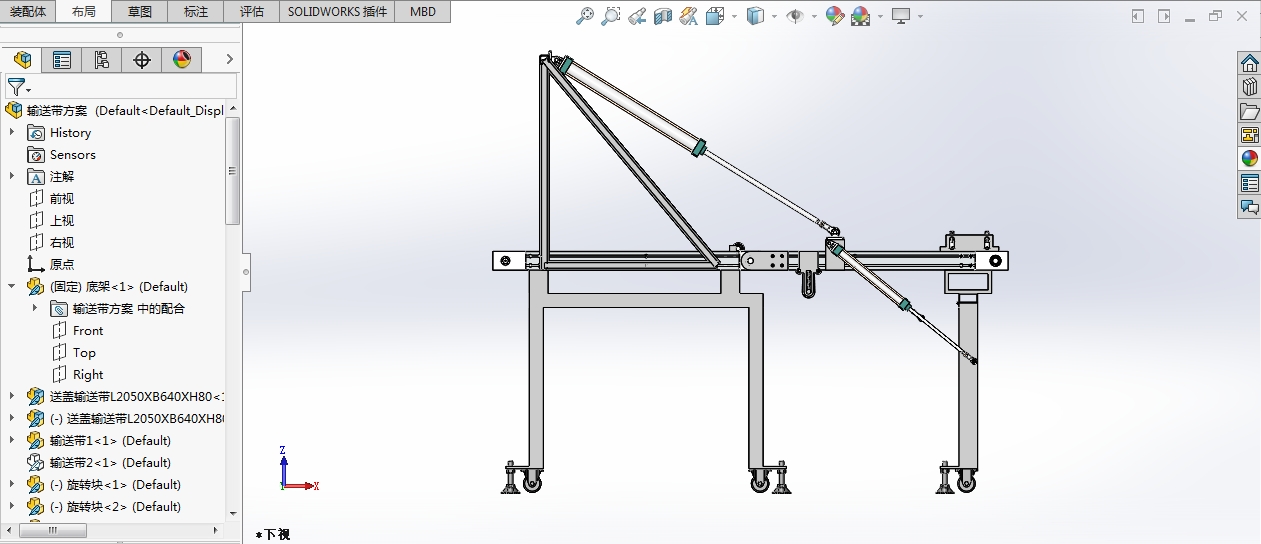This screenshot has height=544, width=1261.
Task: Show more manager tabs chevron
Action: [x=229, y=60]
